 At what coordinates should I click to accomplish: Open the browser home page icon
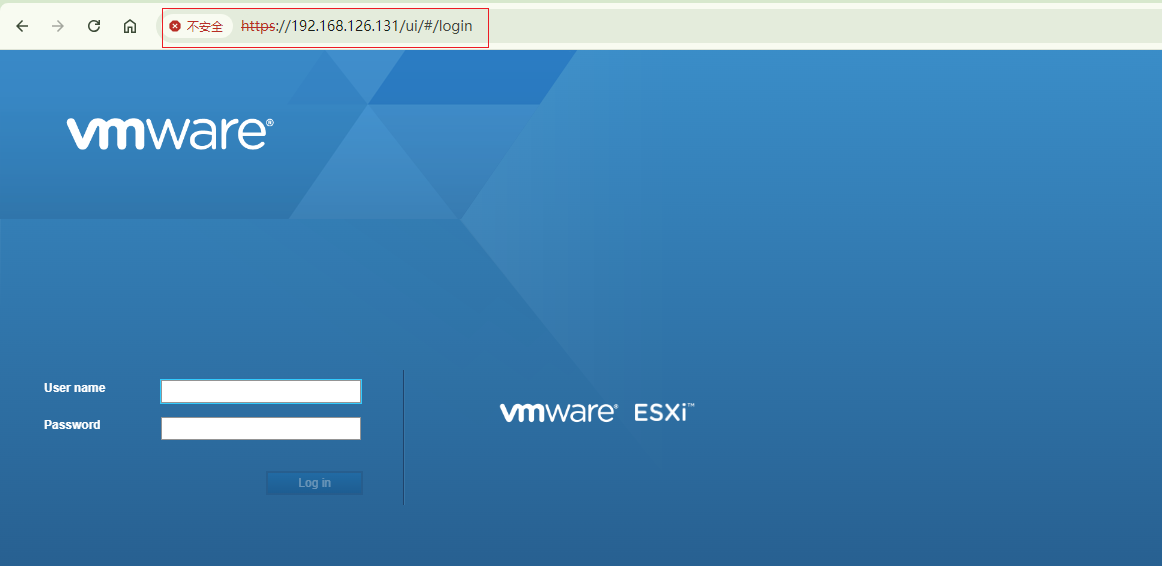[x=130, y=27]
